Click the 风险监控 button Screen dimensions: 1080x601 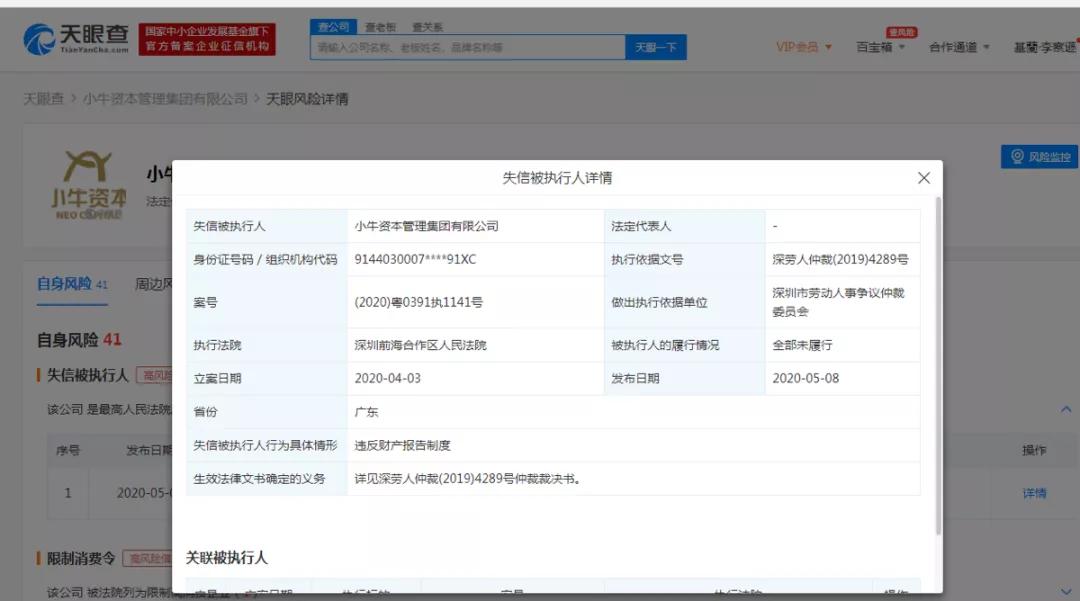(1041, 157)
